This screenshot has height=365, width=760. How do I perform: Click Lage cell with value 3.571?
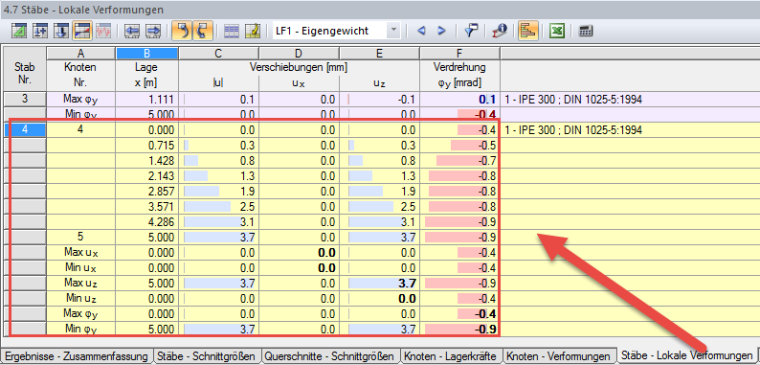pos(147,206)
